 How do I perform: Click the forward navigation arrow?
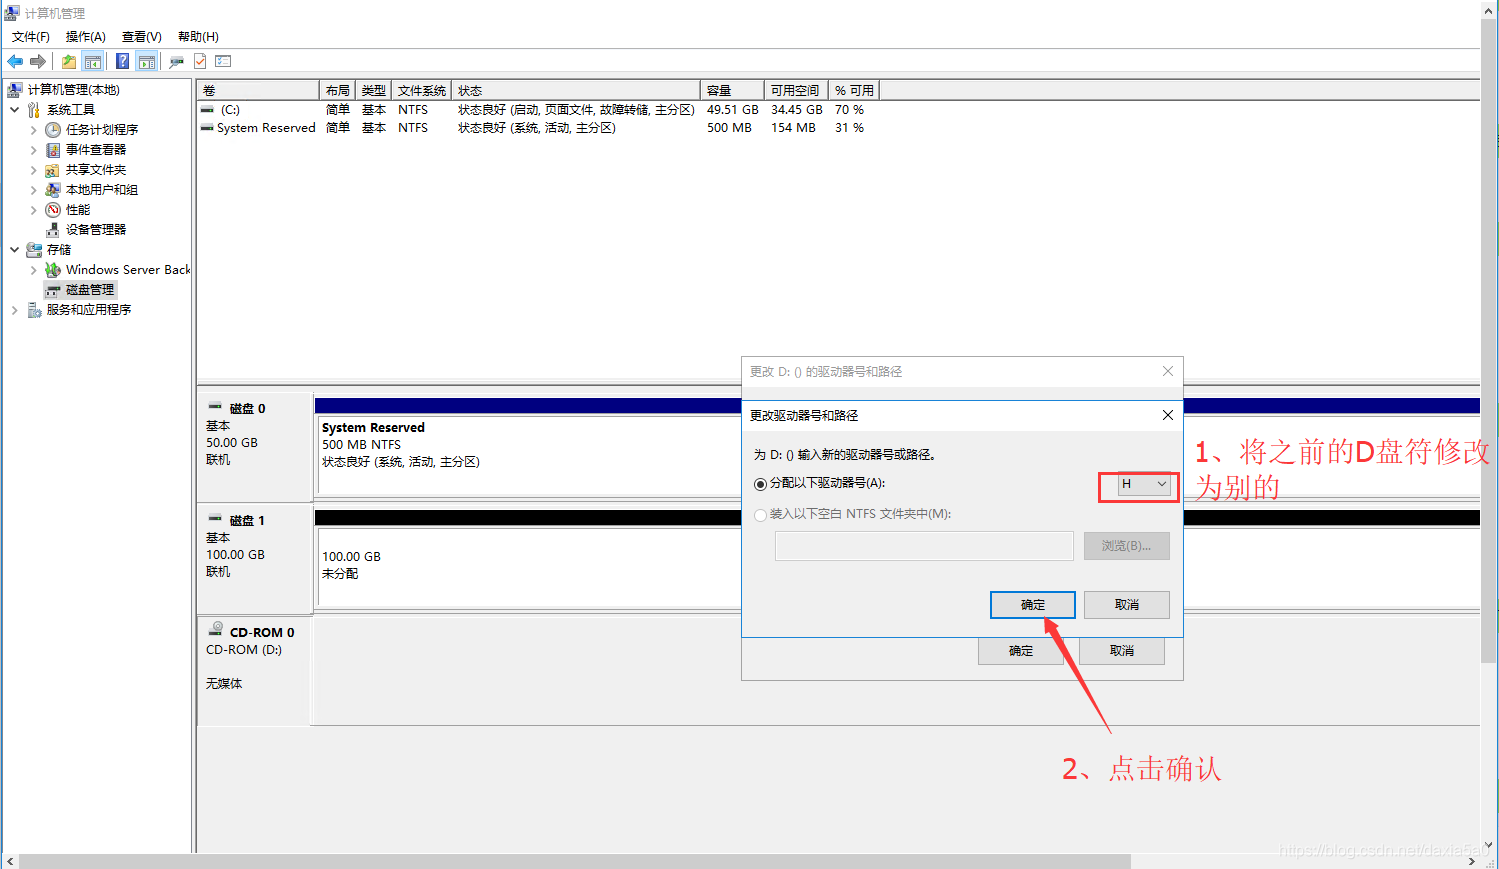[x=37, y=61]
